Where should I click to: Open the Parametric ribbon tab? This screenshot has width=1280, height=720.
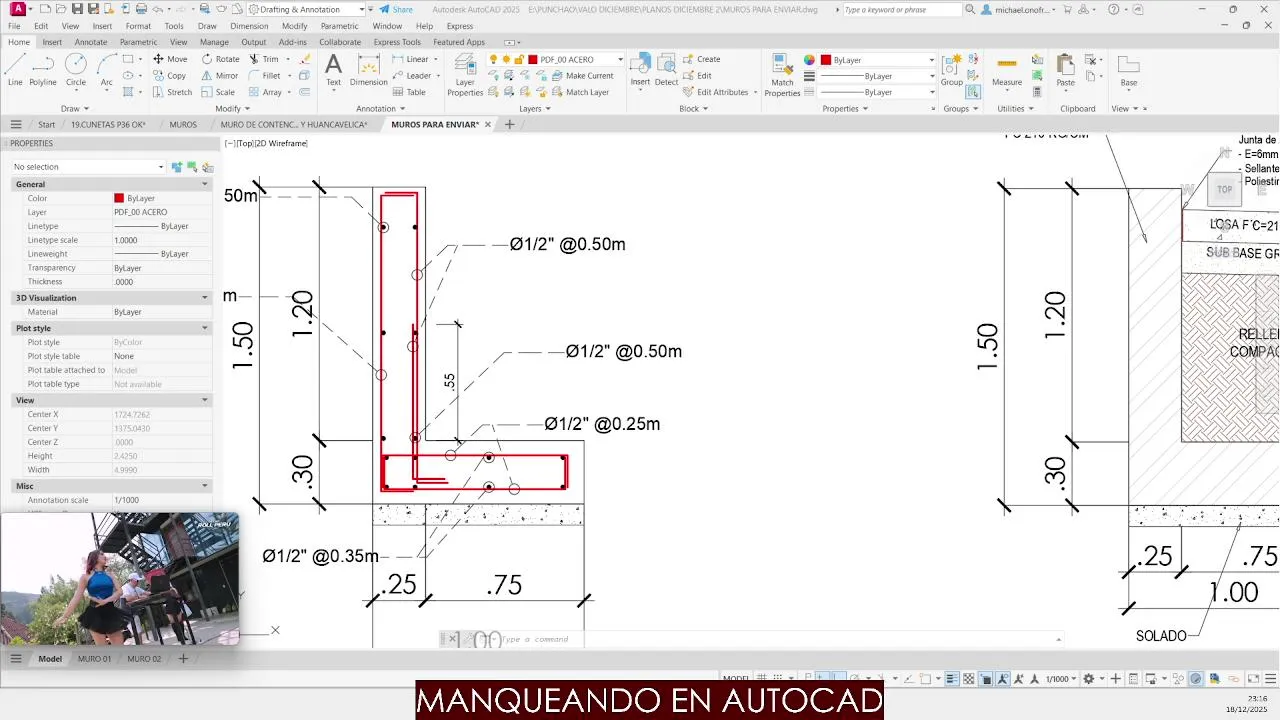[x=138, y=42]
